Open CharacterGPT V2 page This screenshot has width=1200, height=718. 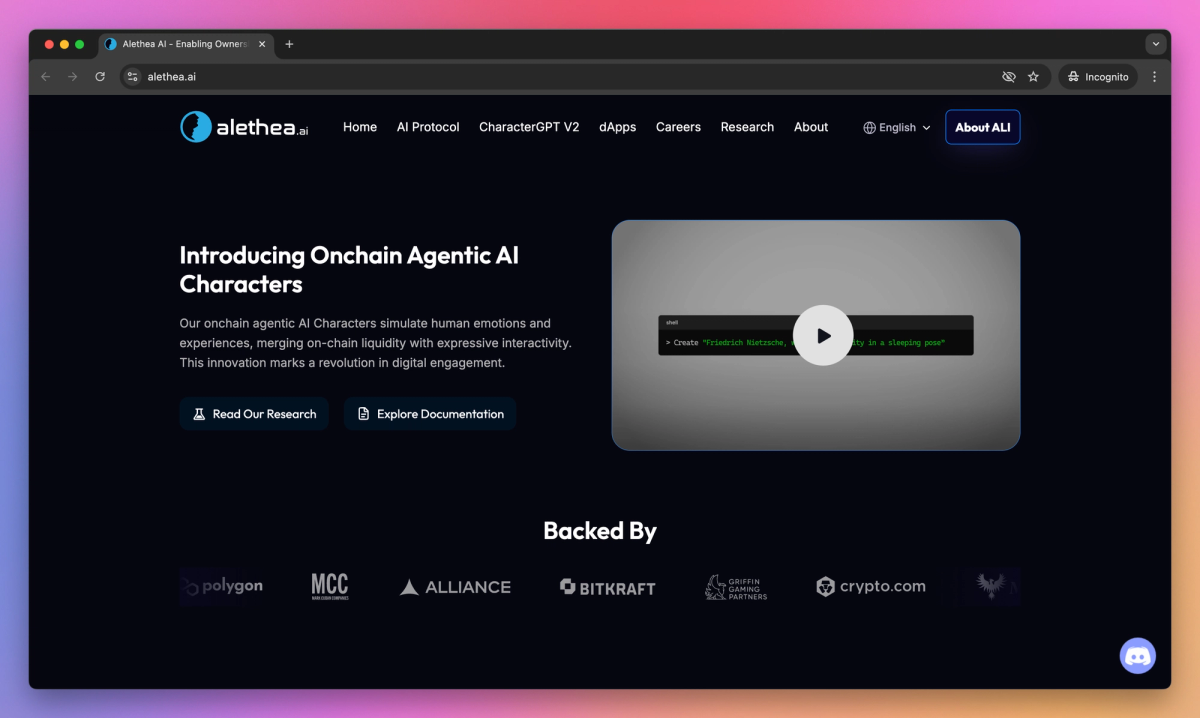tap(529, 127)
